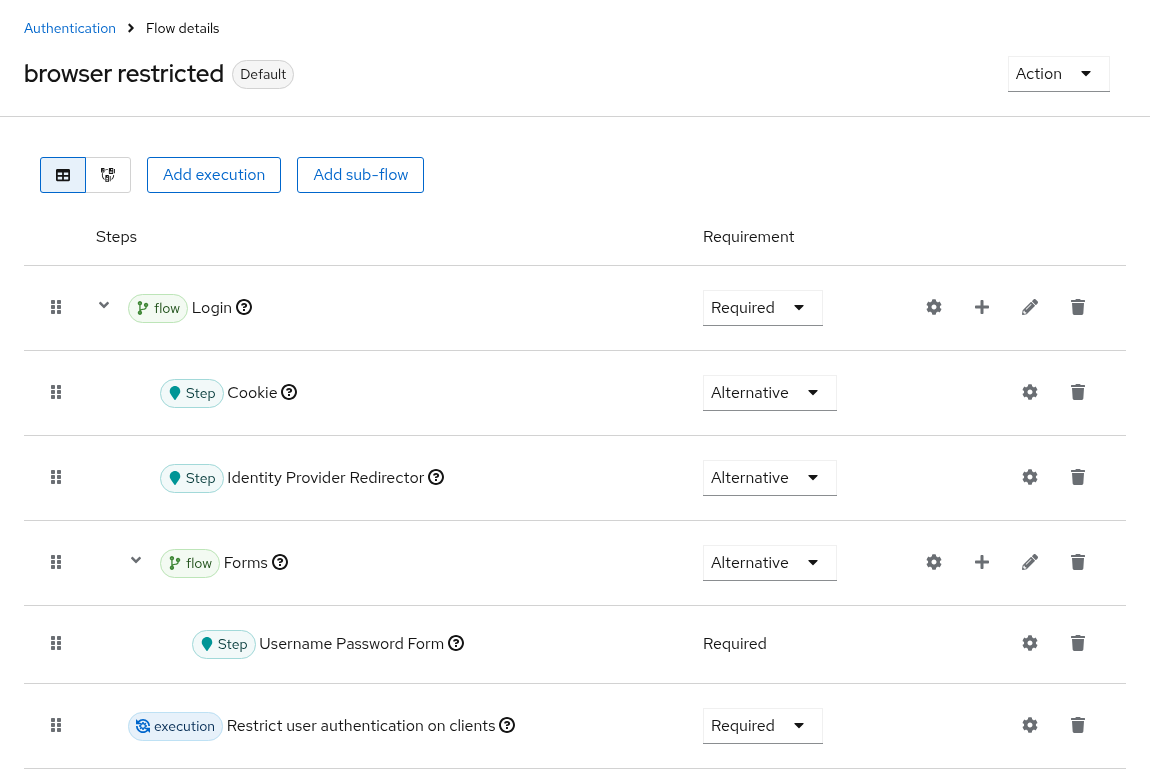Open the Restrict user authentication requirement dropdown
Viewport: 1150px width, 780px height.
click(x=763, y=726)
